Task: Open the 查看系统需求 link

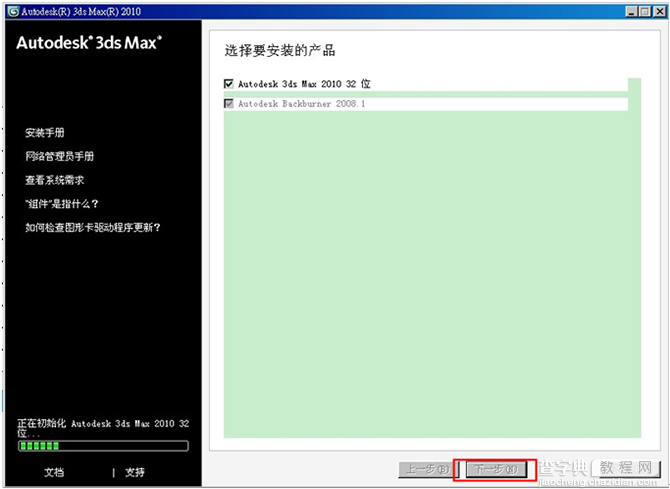Action: [x=55, y=180]
